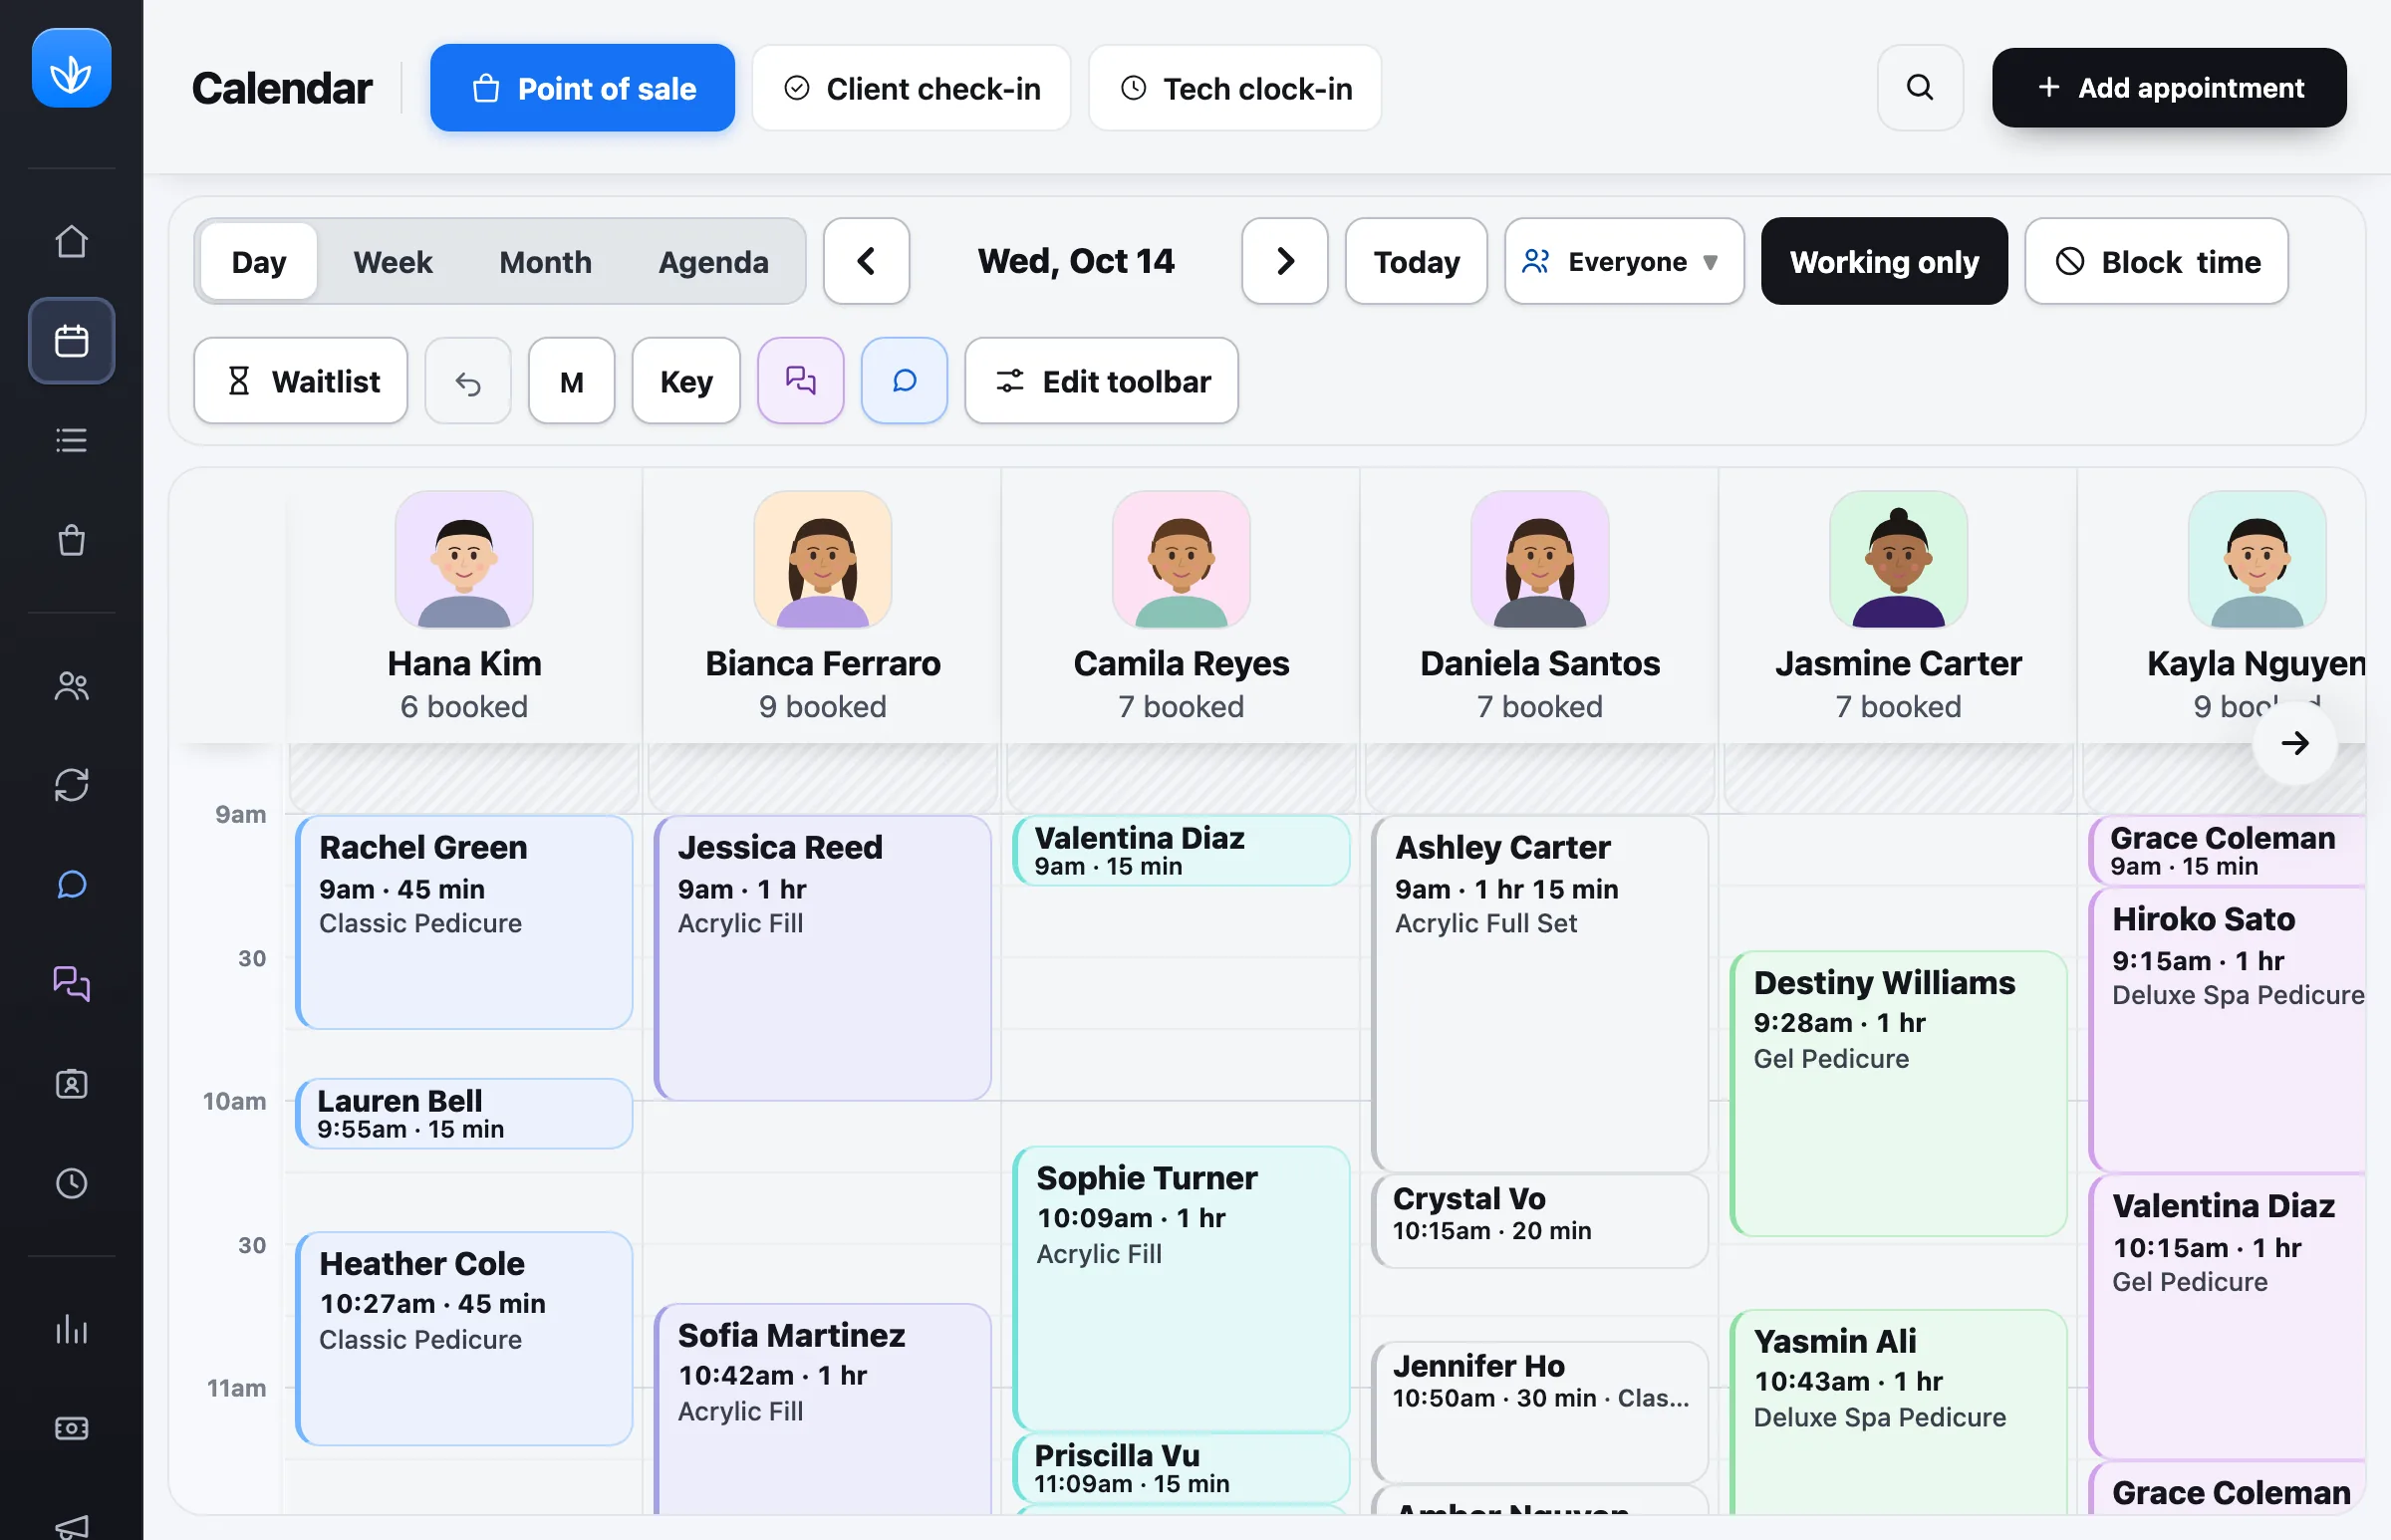Open the list view sidebar icon
The width and height of the screenshot is (2391, 1540).
(71, 440)
